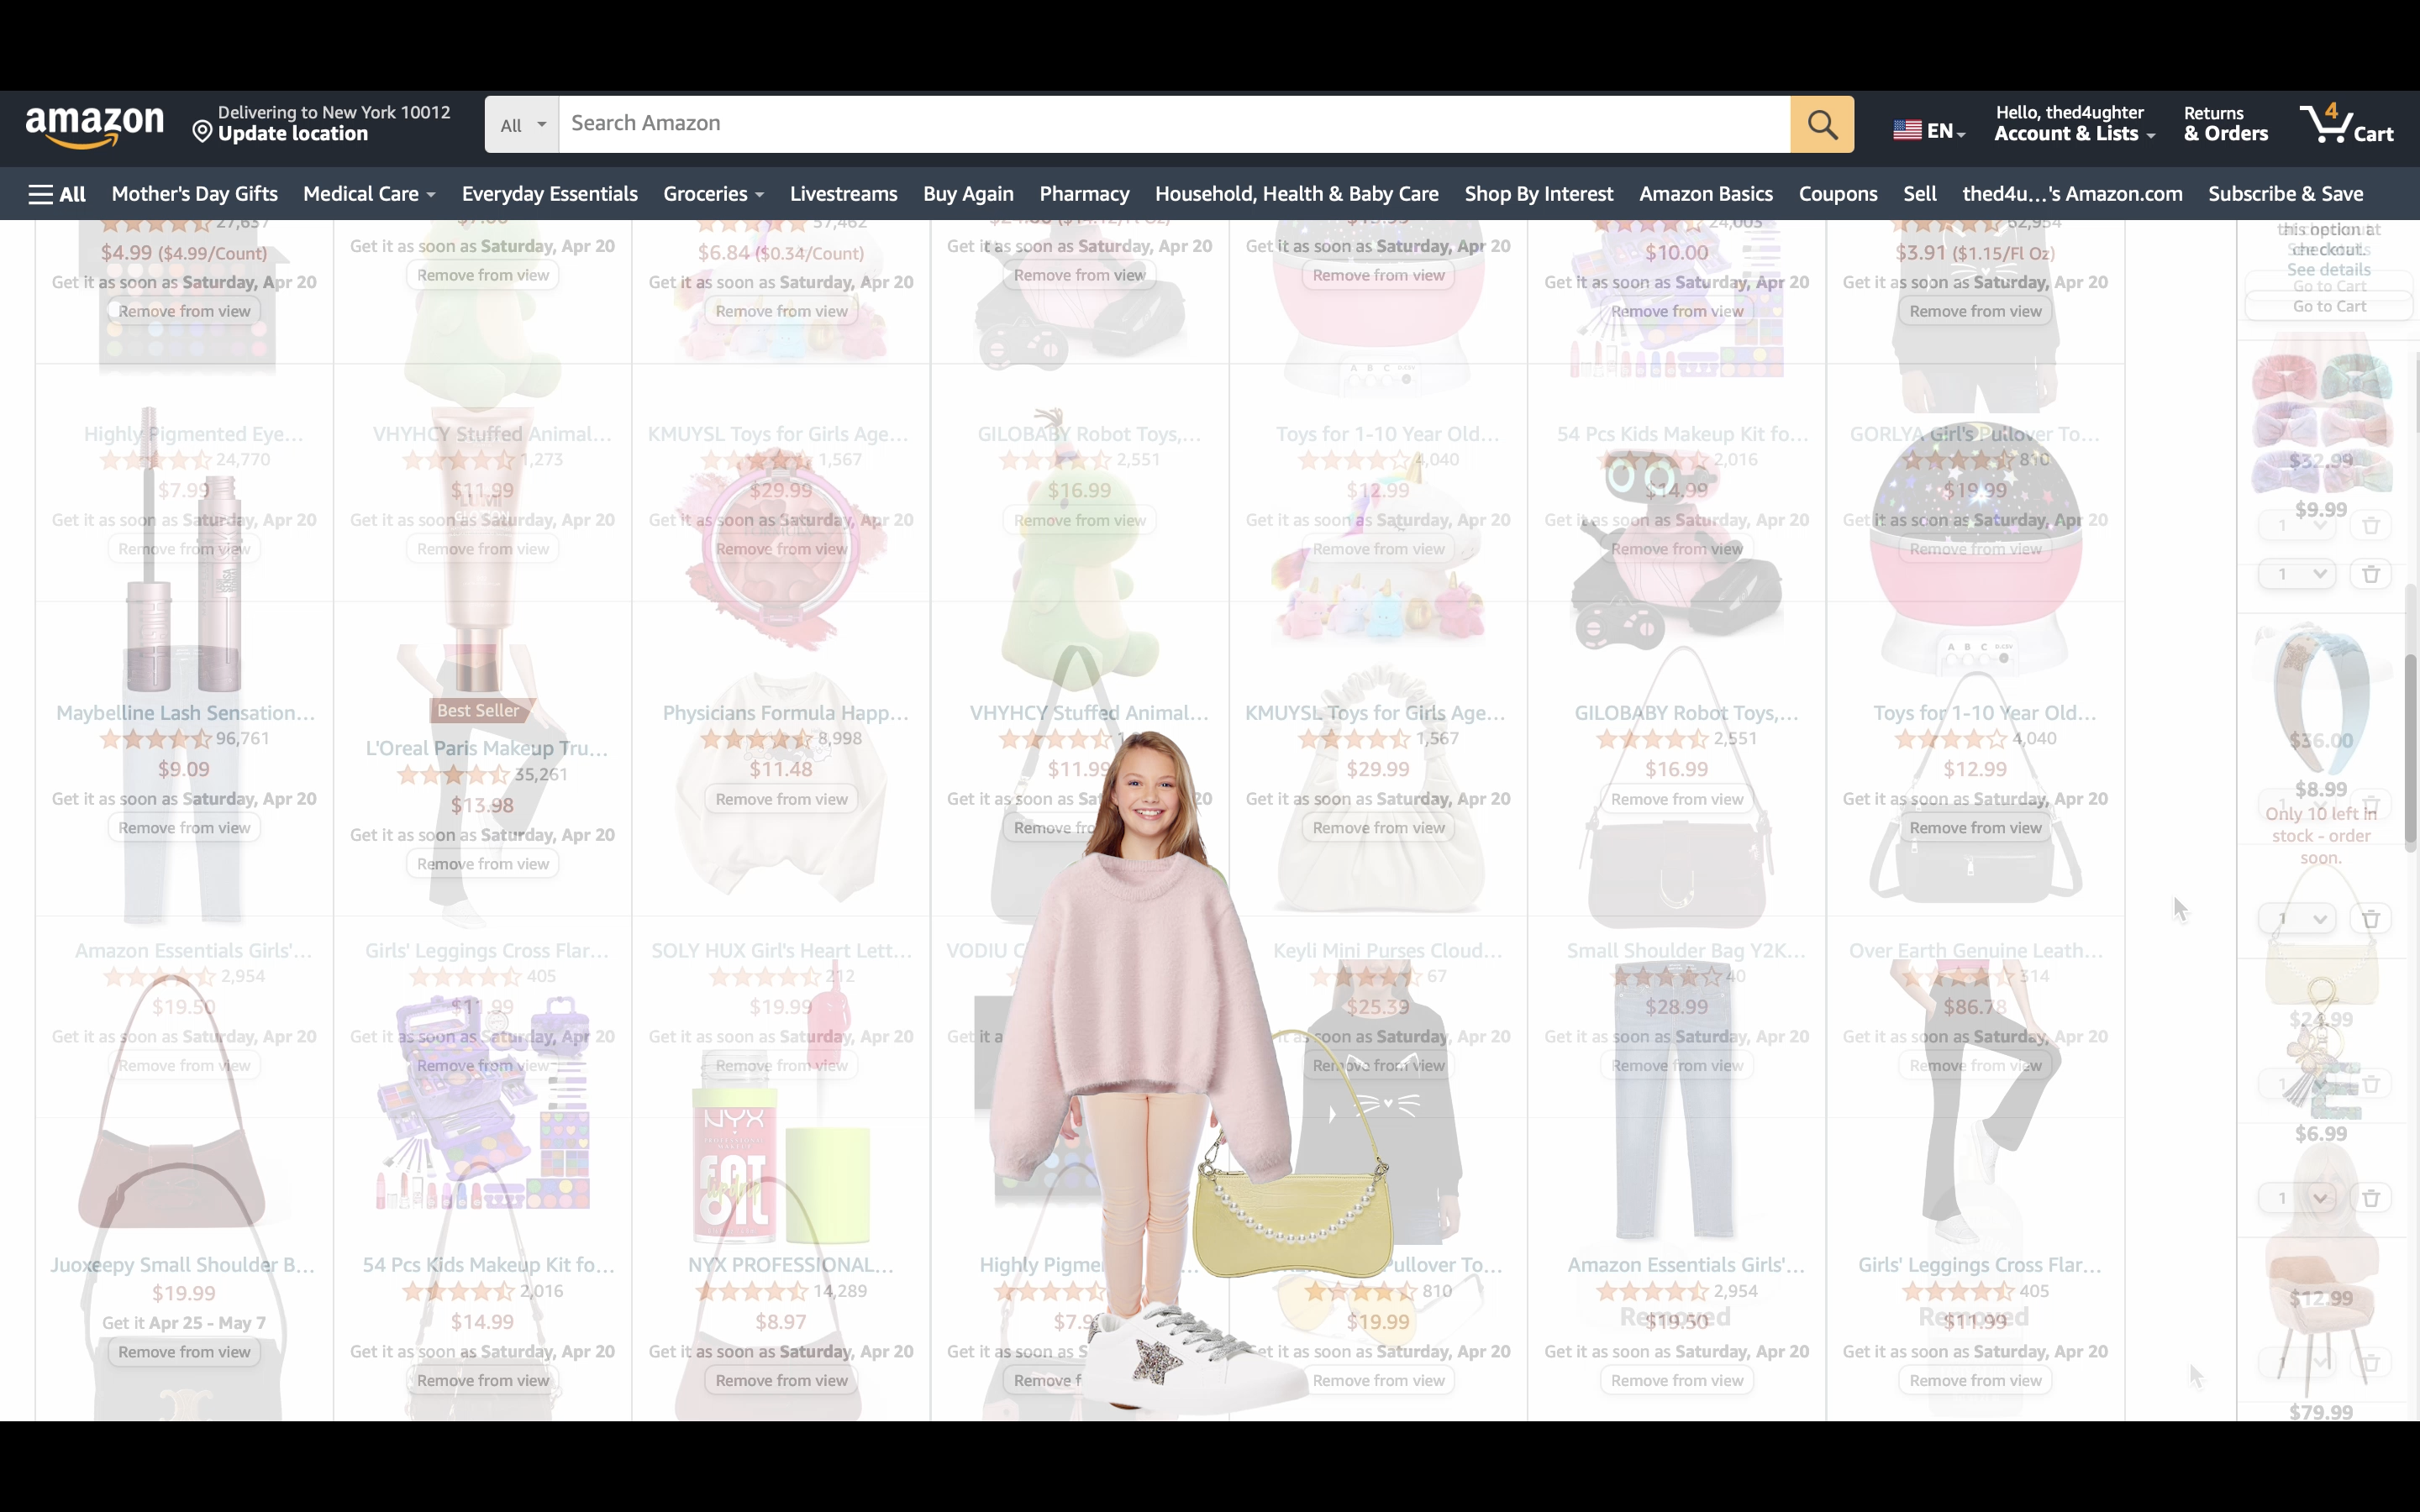Screen dimensions: 2420x1512
Task: Go to the Pharmacy nav item
Action: (x=1083, y=194)
